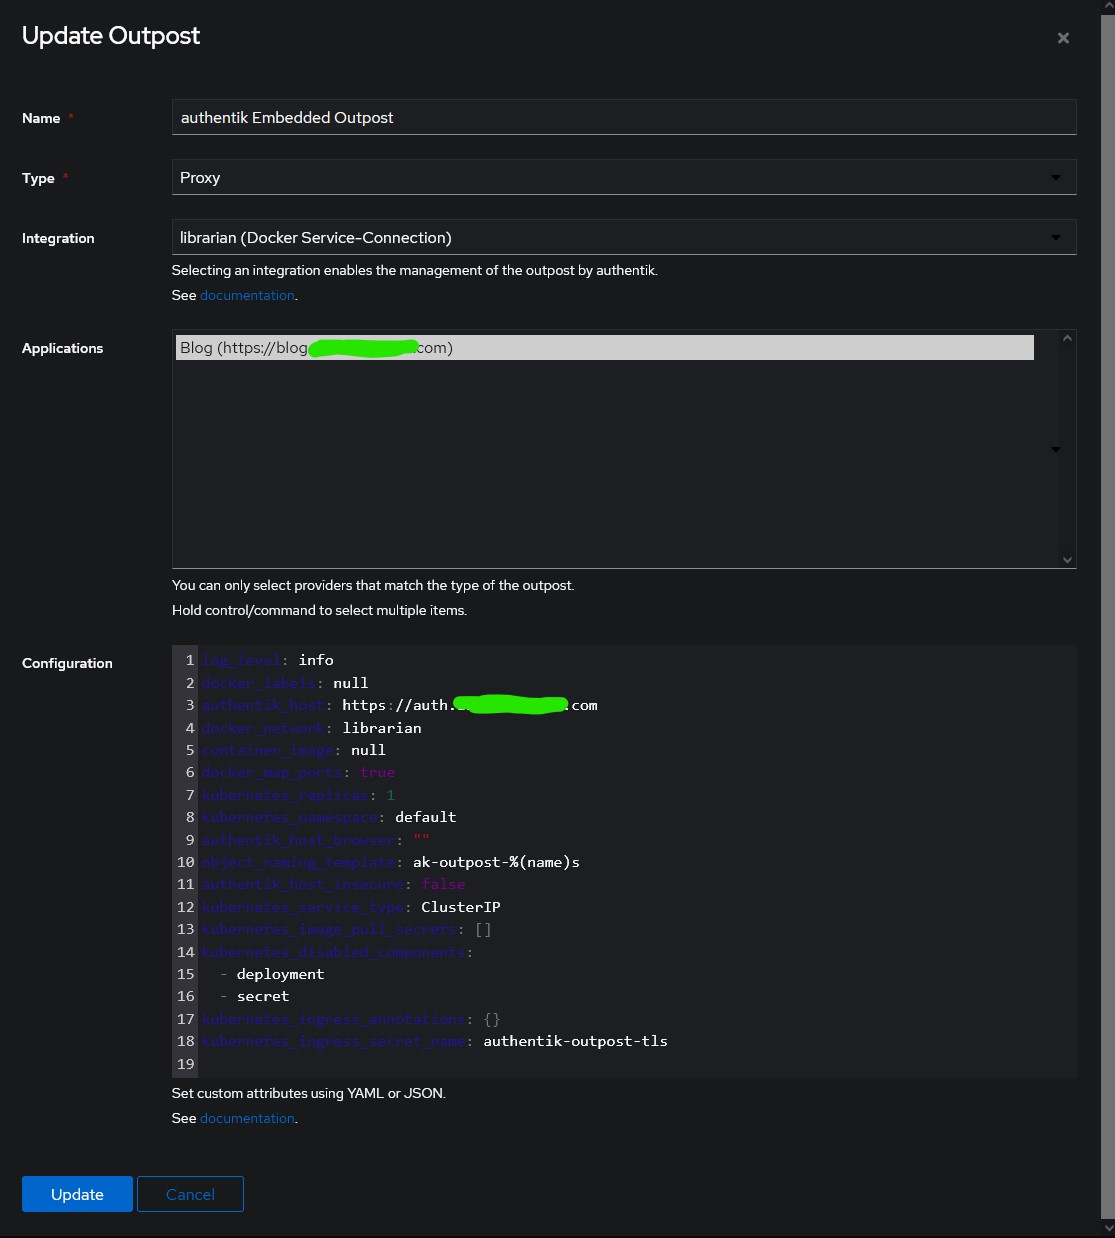This screenshot has width=1115, height=1238.
Task: Close the Update Outpost dialog
Action: pyautogui.click(x=1063, y=38)
